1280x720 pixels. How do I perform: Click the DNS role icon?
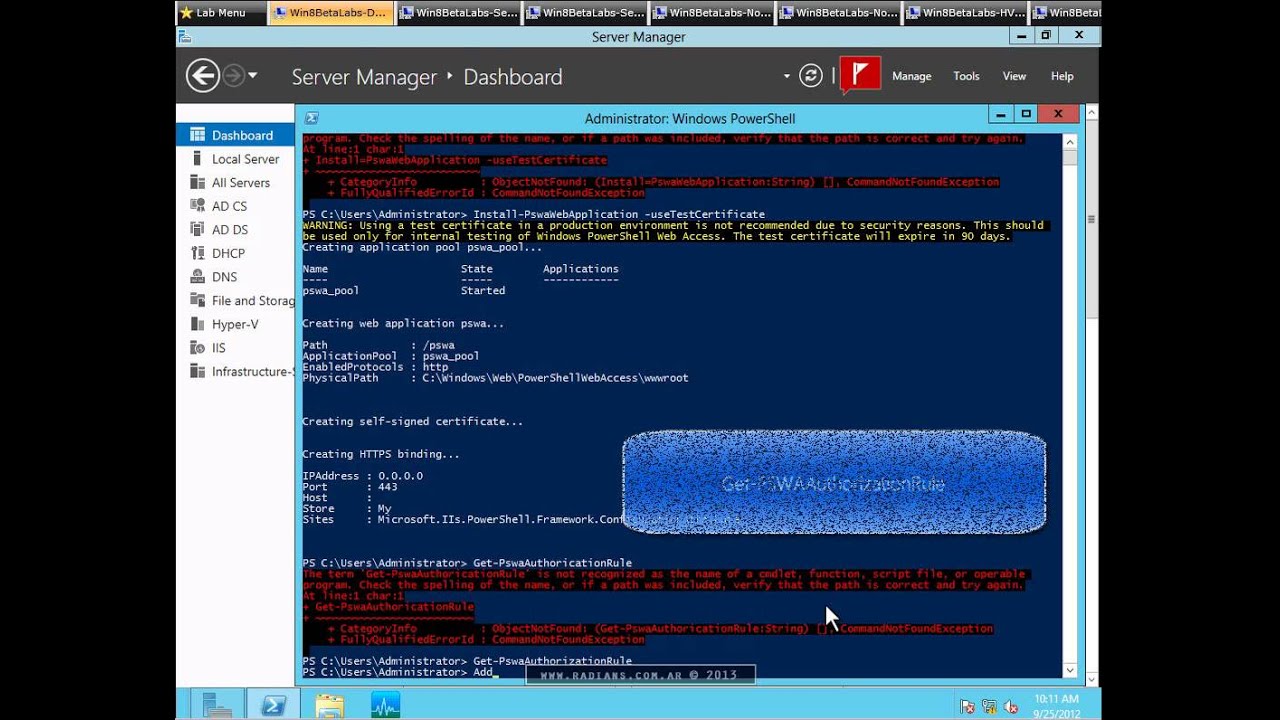click(x=196, y=277)
